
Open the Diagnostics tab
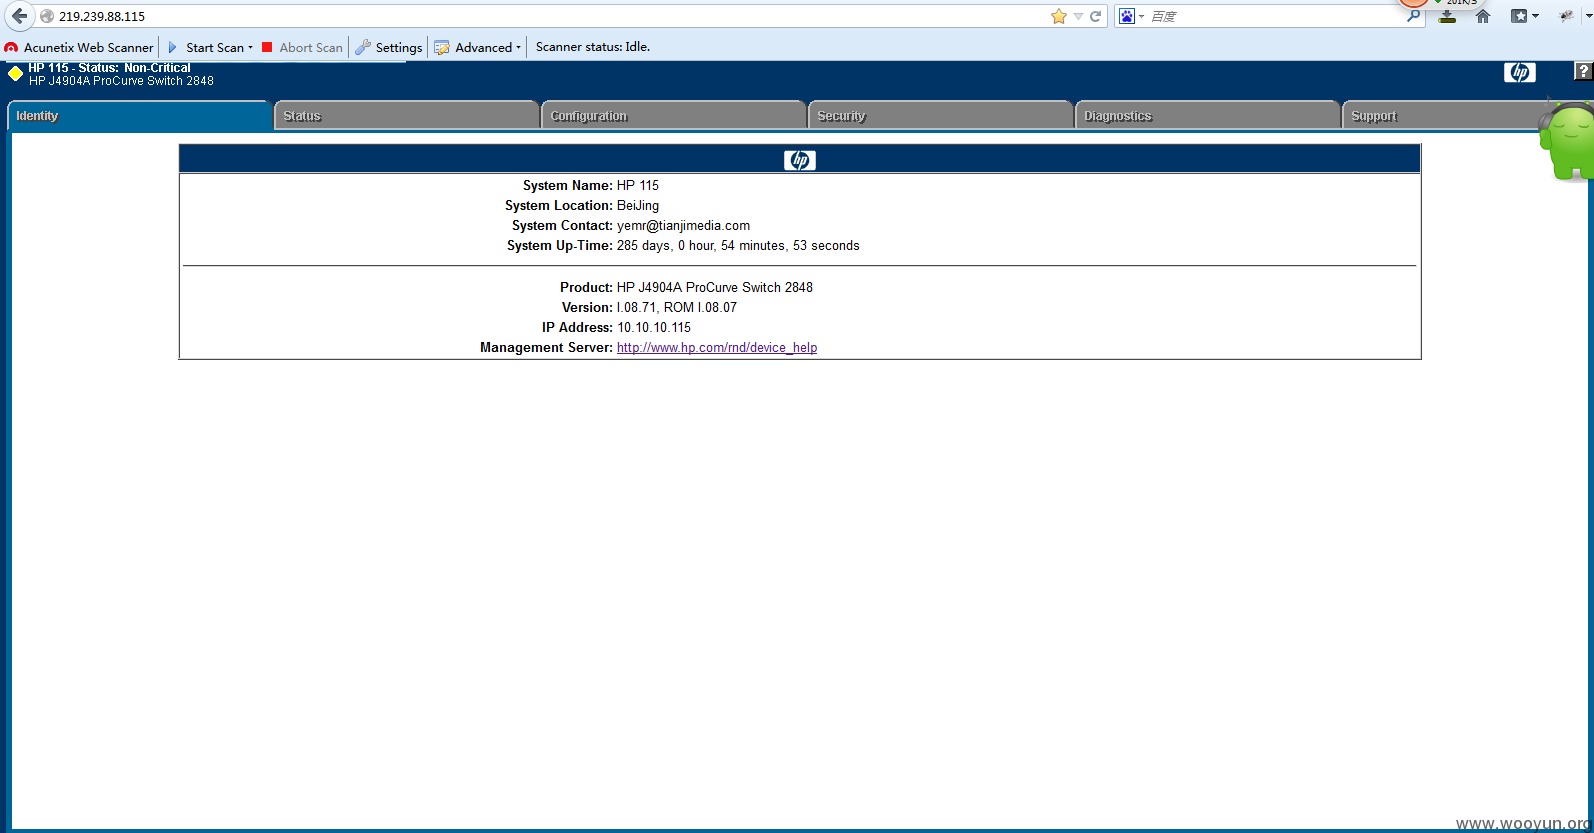1208,116
